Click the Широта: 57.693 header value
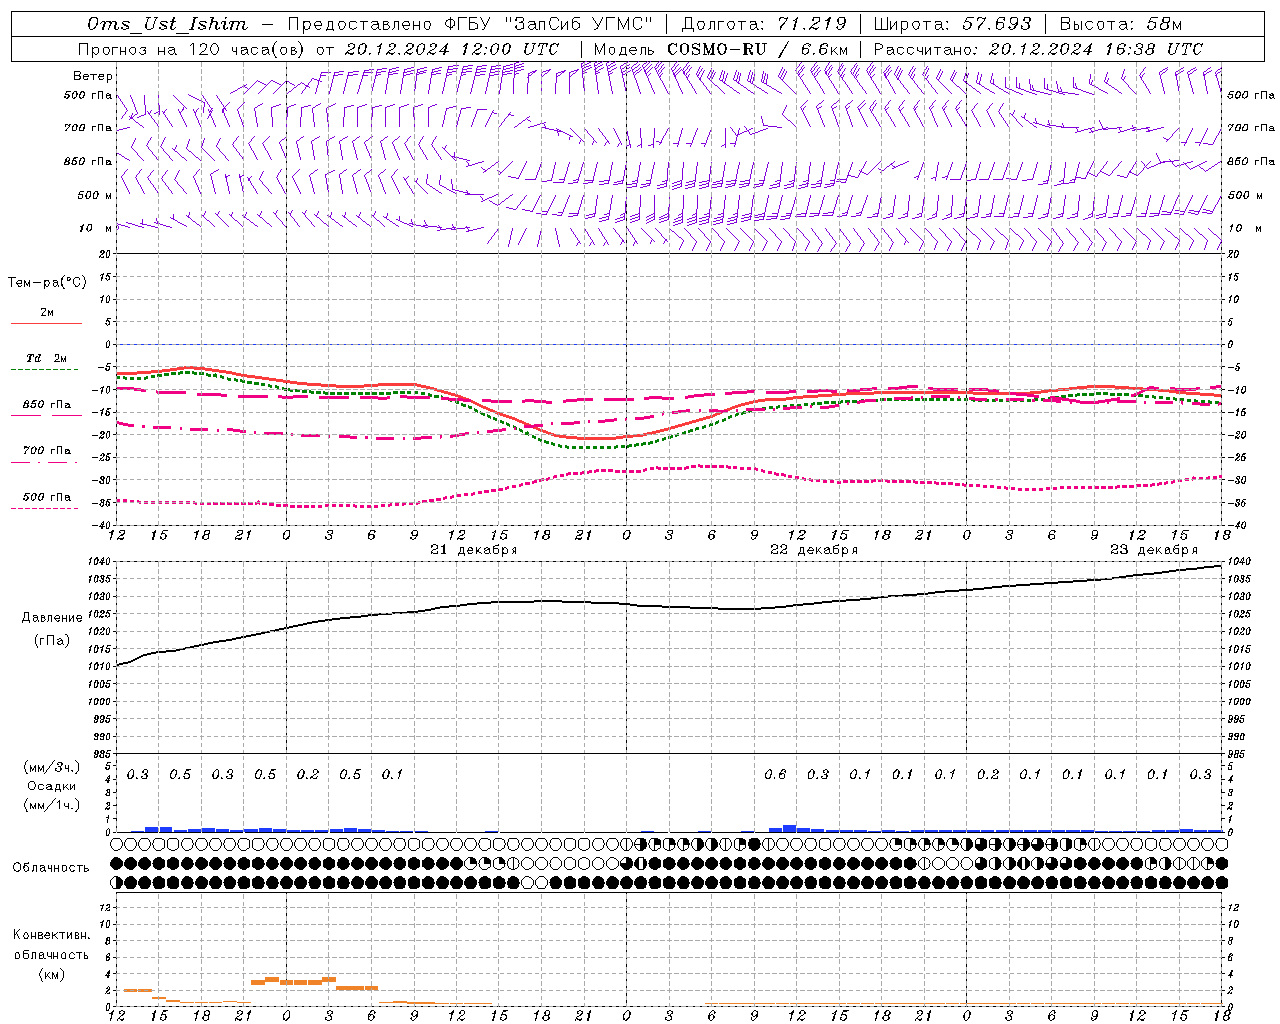1280x1024 pixels. pyautogui.click(x=952, y=24)
